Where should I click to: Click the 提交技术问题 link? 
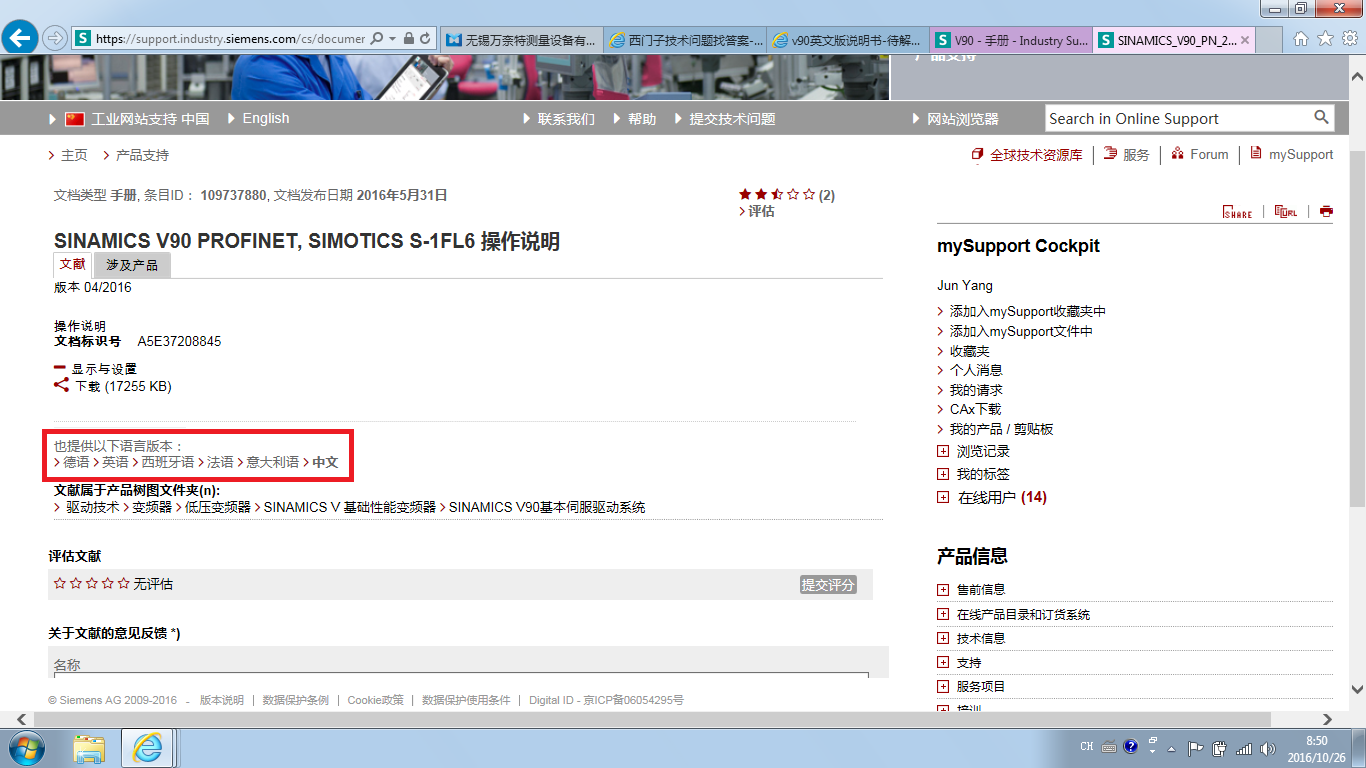pos(732,119)
